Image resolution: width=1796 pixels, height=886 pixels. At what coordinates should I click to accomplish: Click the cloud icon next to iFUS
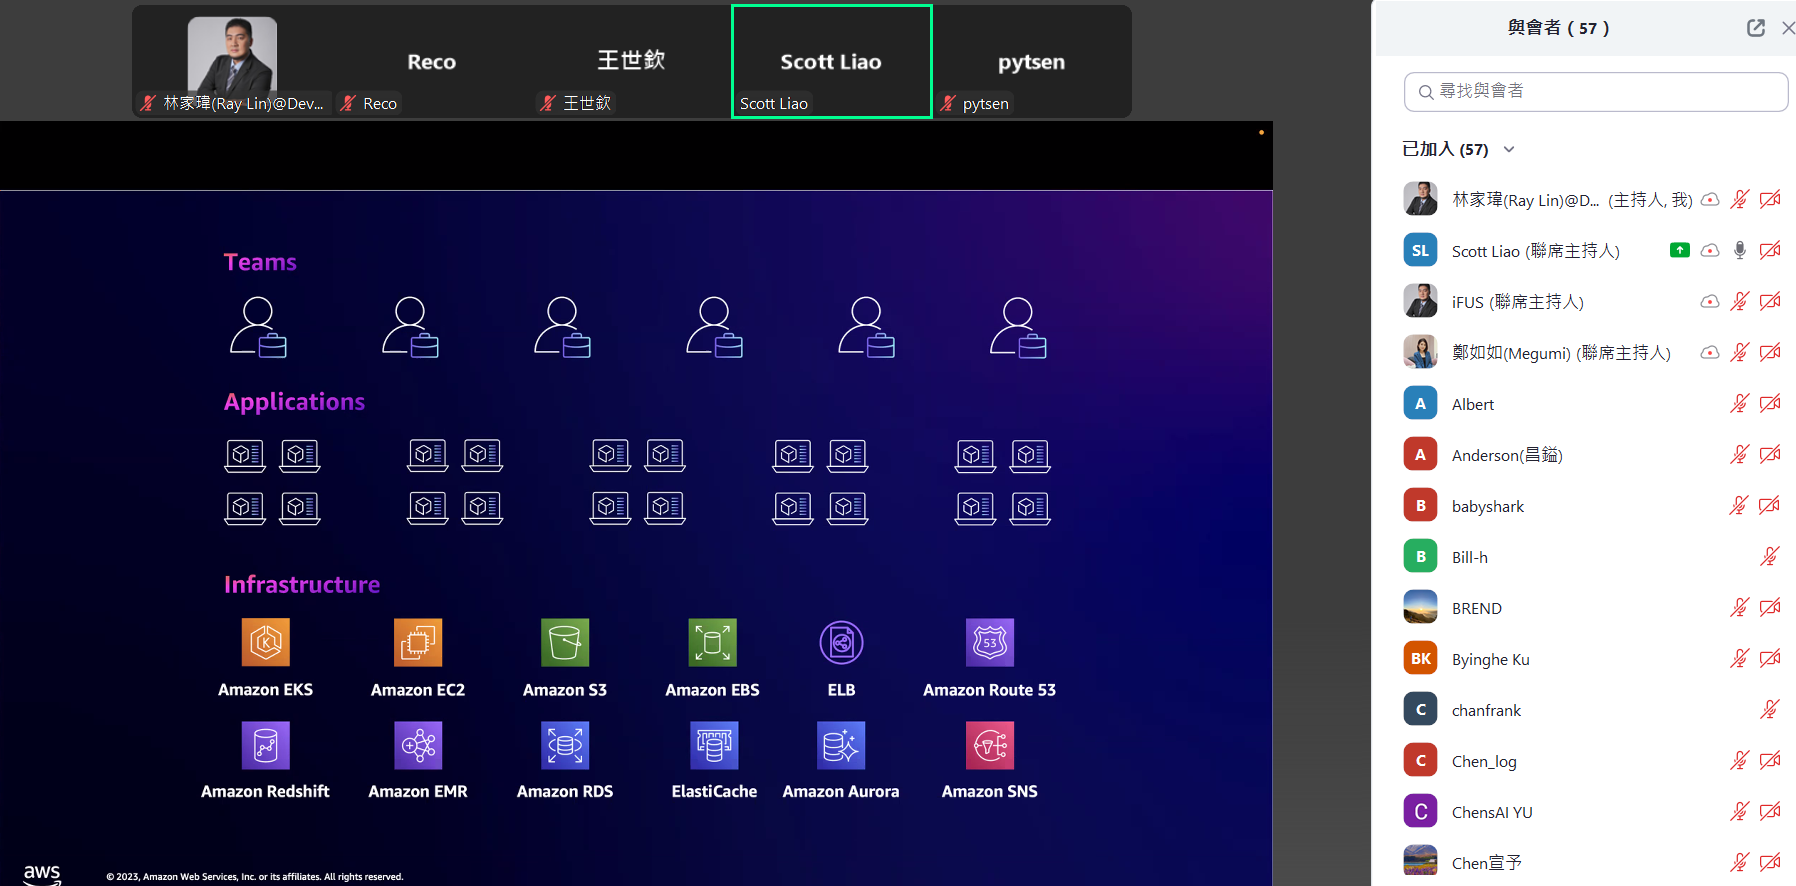(1709, 301)
